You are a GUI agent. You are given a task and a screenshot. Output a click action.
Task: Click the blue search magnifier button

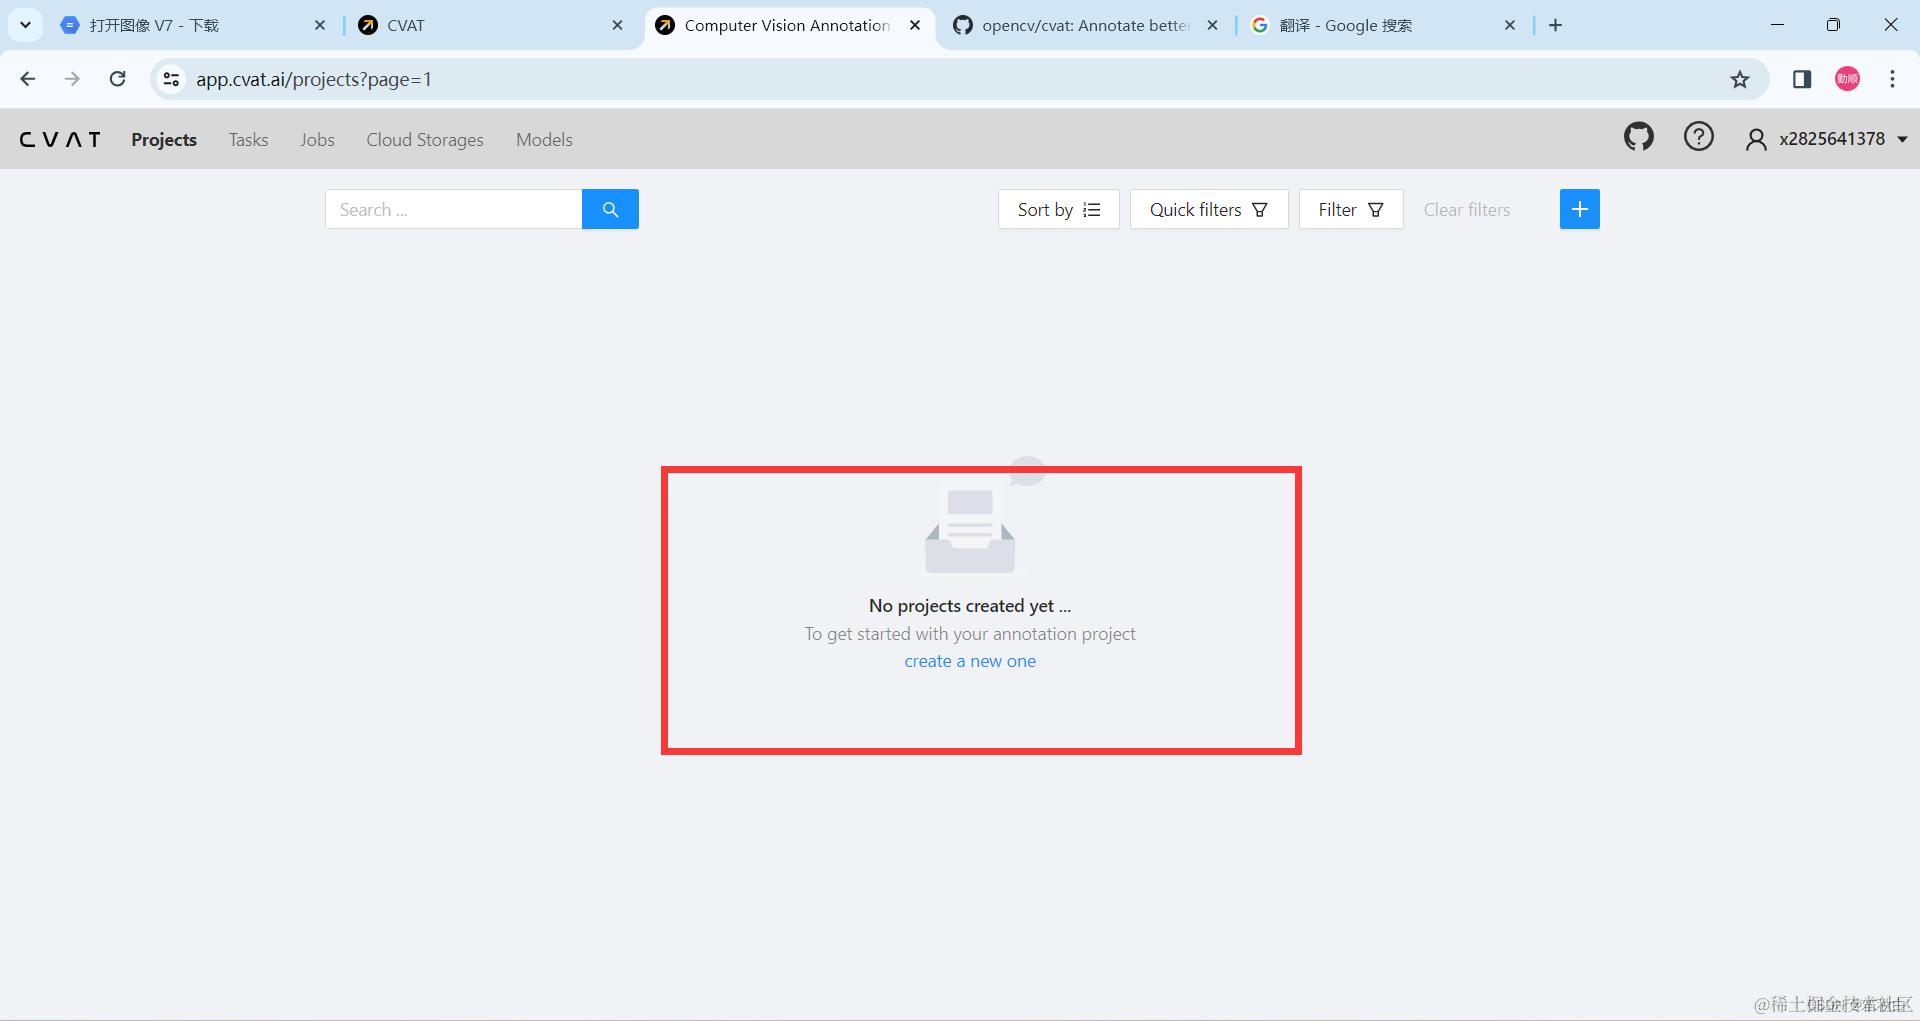point(610,209)
